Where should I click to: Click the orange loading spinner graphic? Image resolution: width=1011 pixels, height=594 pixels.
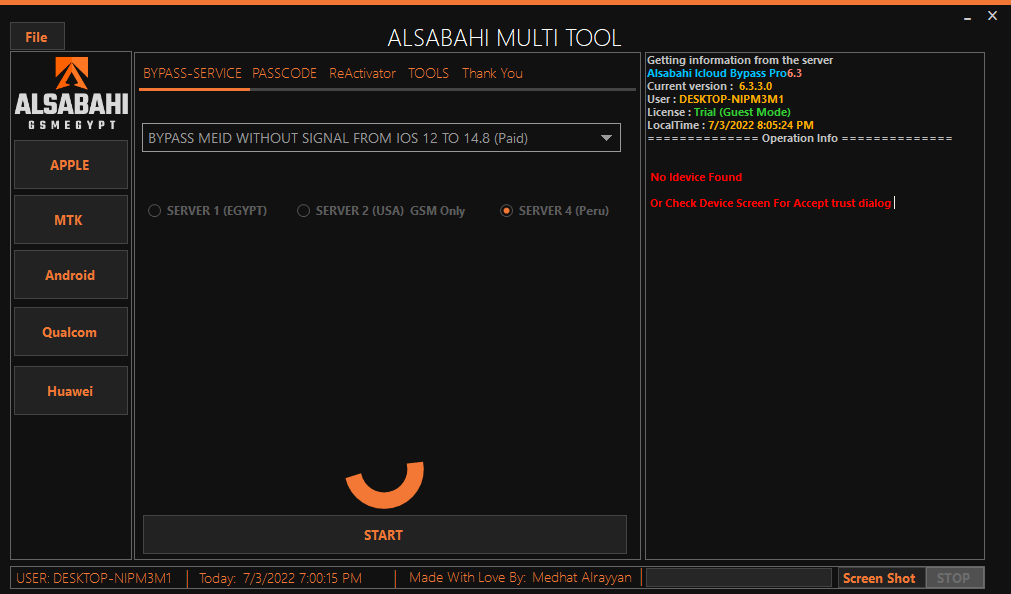pyautogui.click(x=384, y=483)
